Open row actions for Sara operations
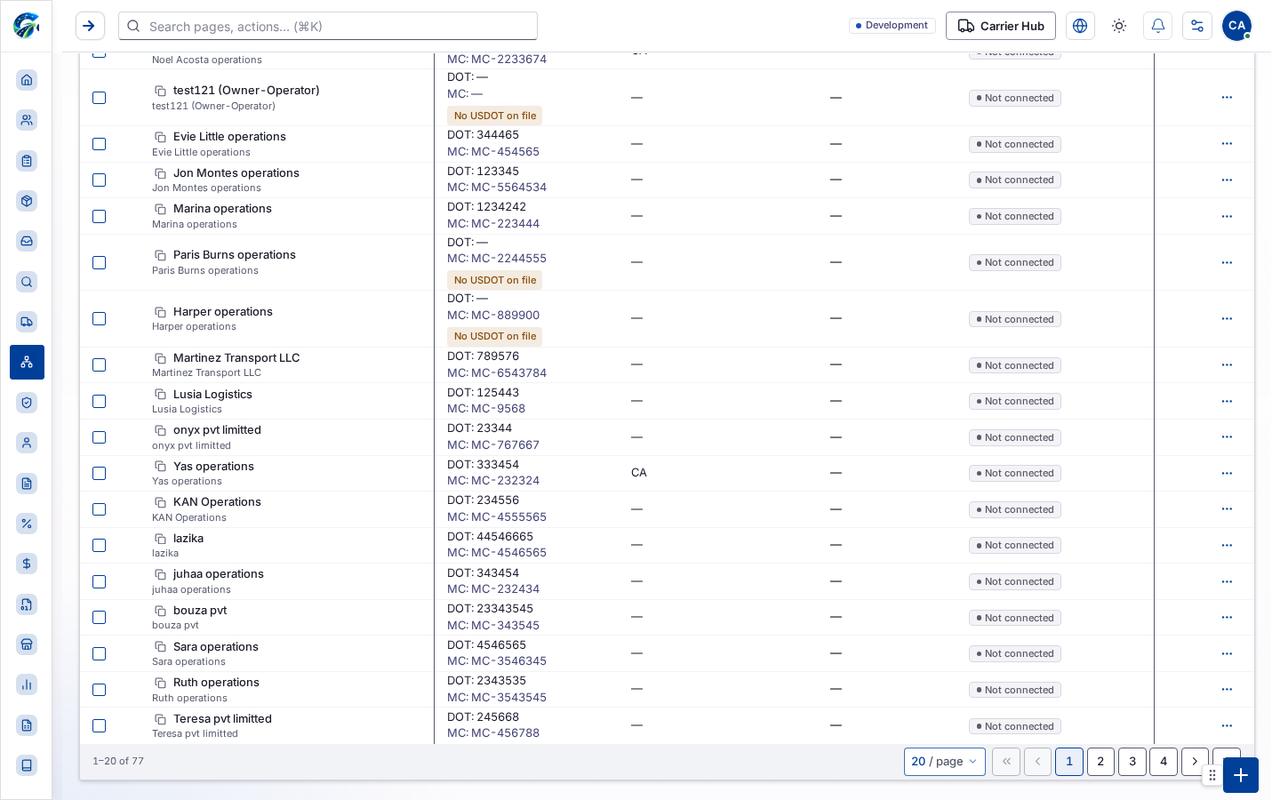 tap(1227, 653)
